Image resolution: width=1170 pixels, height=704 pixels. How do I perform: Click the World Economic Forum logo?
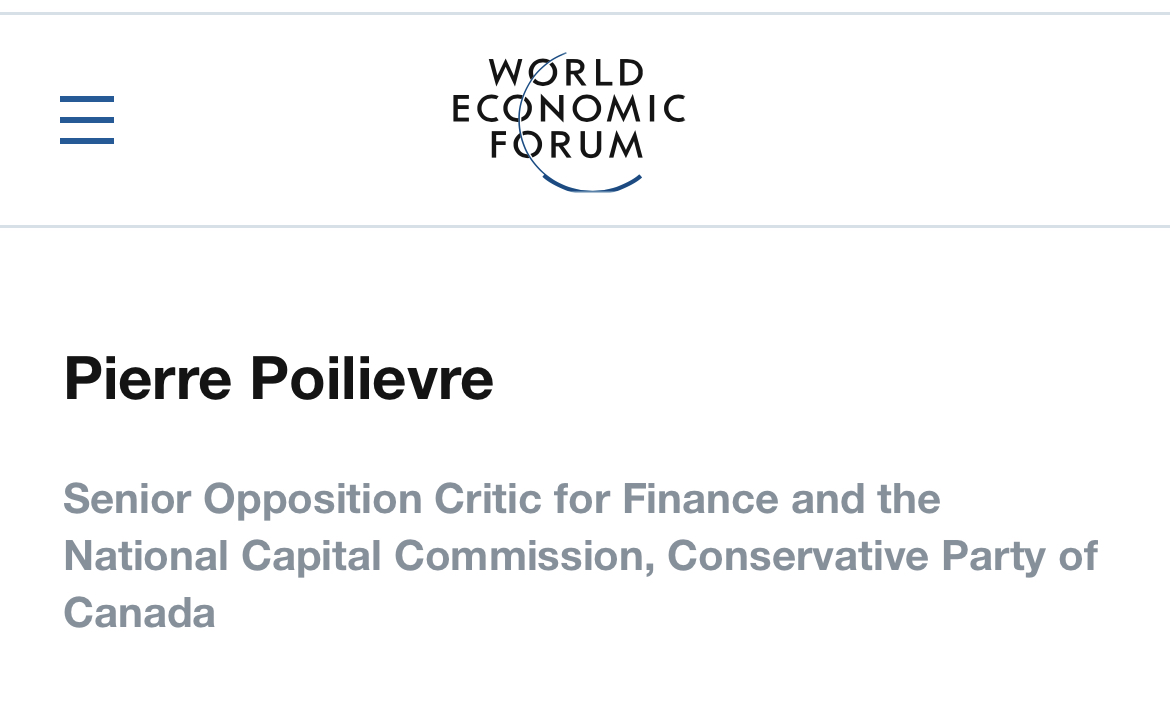pyautogui.click(x=569, y=122)
